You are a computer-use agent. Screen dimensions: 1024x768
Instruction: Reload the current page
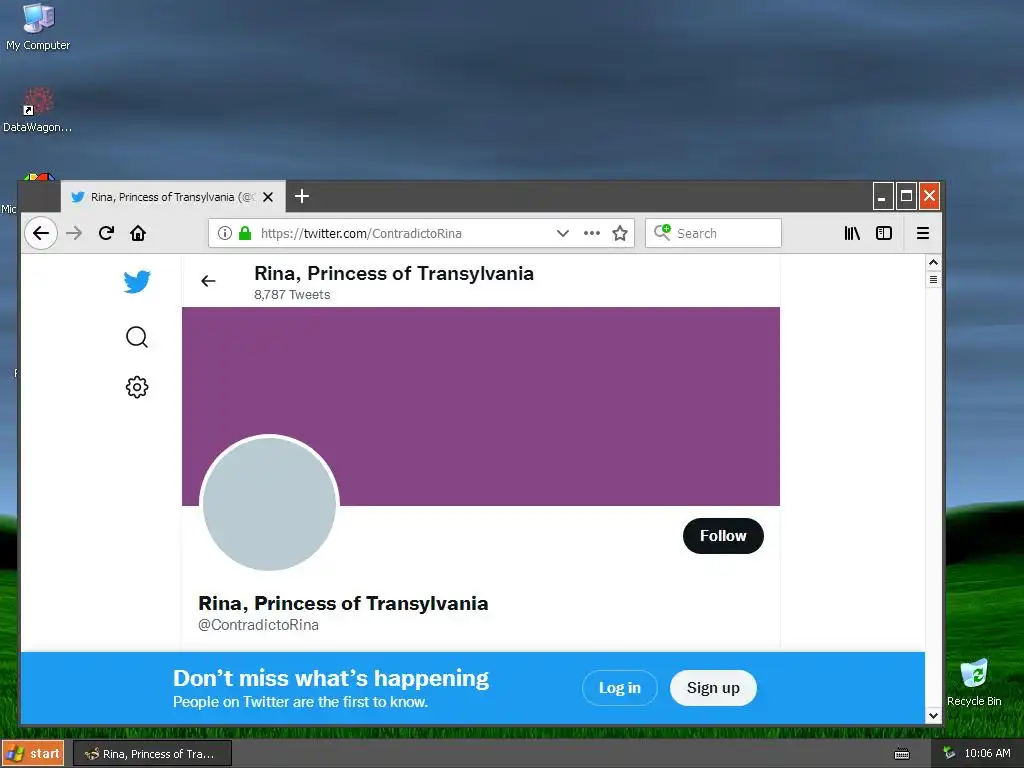pos(106,233)
